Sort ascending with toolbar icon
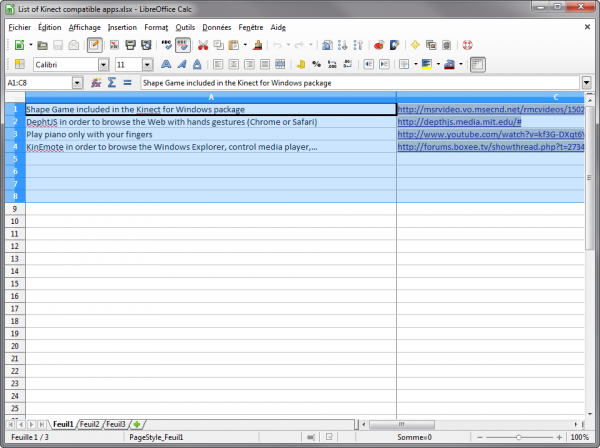Viewport: 600px width, 448px height. (342, 45)
